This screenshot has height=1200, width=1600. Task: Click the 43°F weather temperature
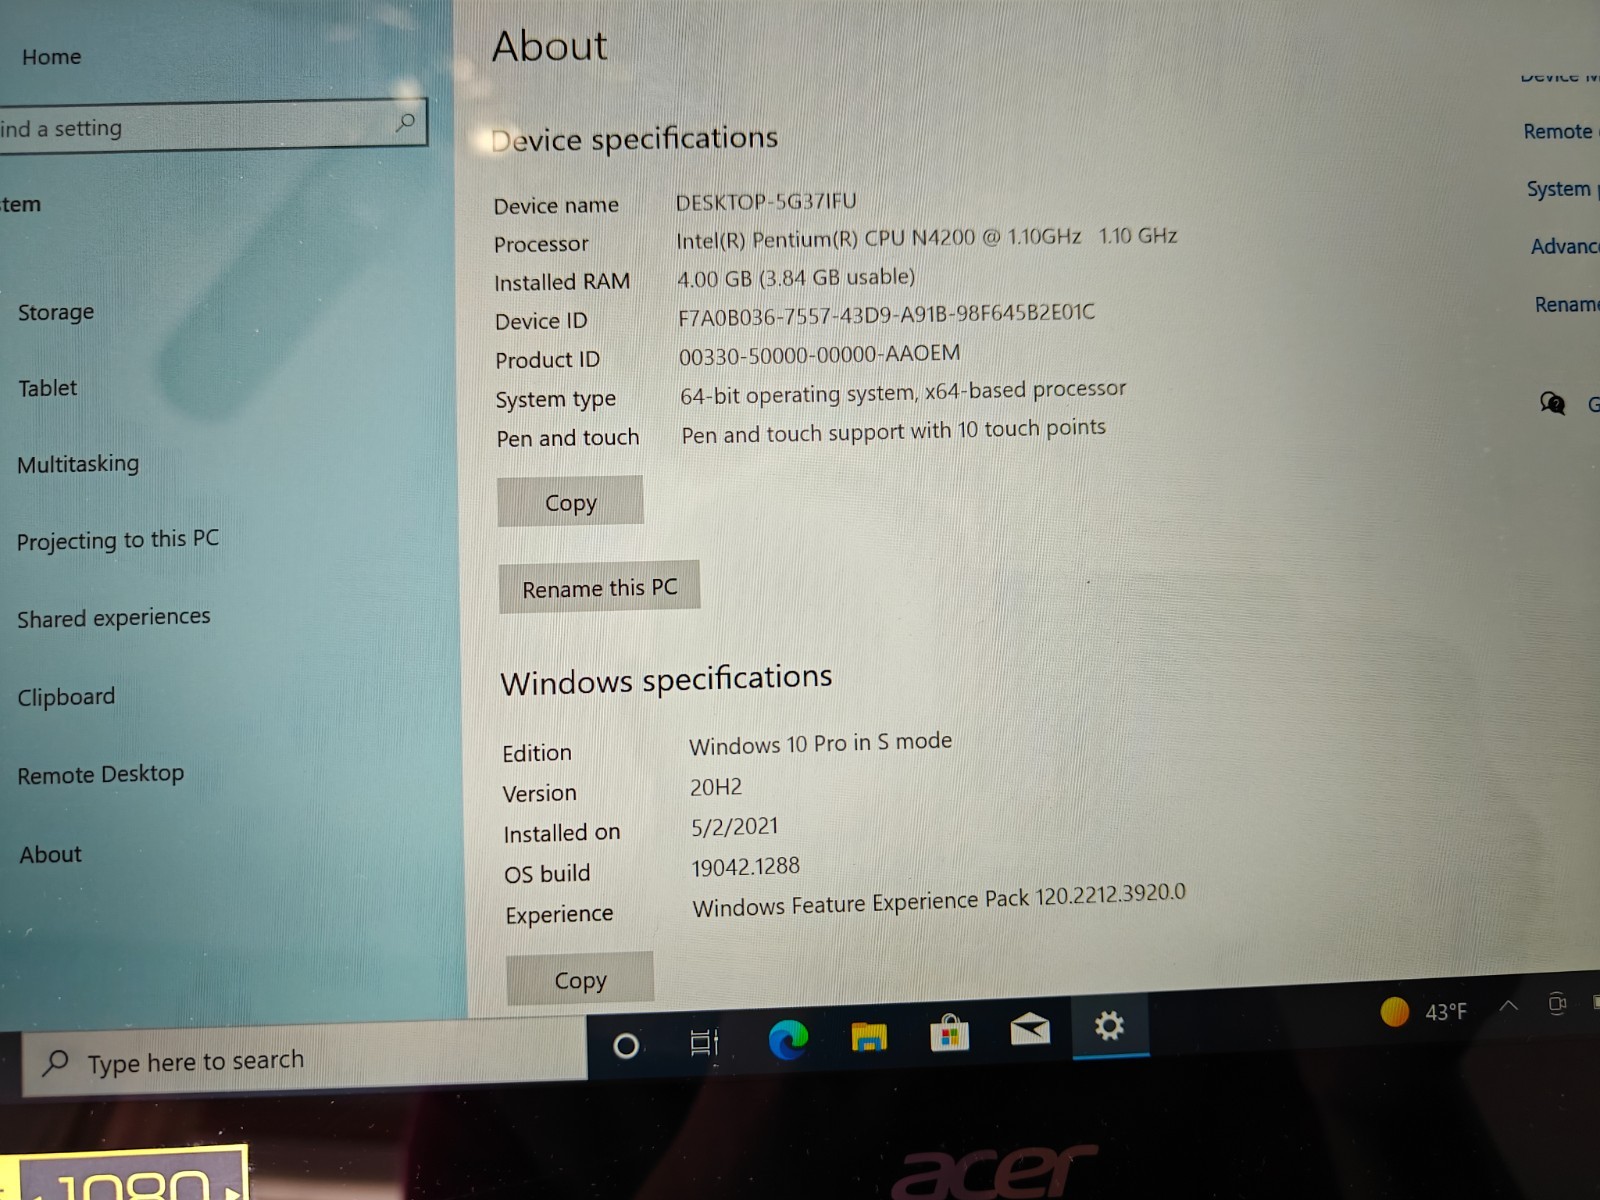pos(1446,1011)
